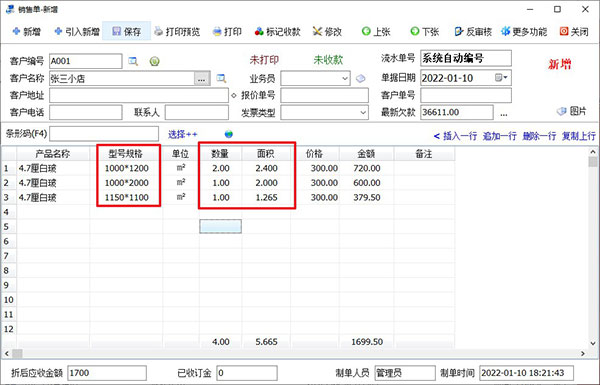This screenshot has width=600, height=385.
Task: Click the 新增 toolbar button
Action: (27, 31)
